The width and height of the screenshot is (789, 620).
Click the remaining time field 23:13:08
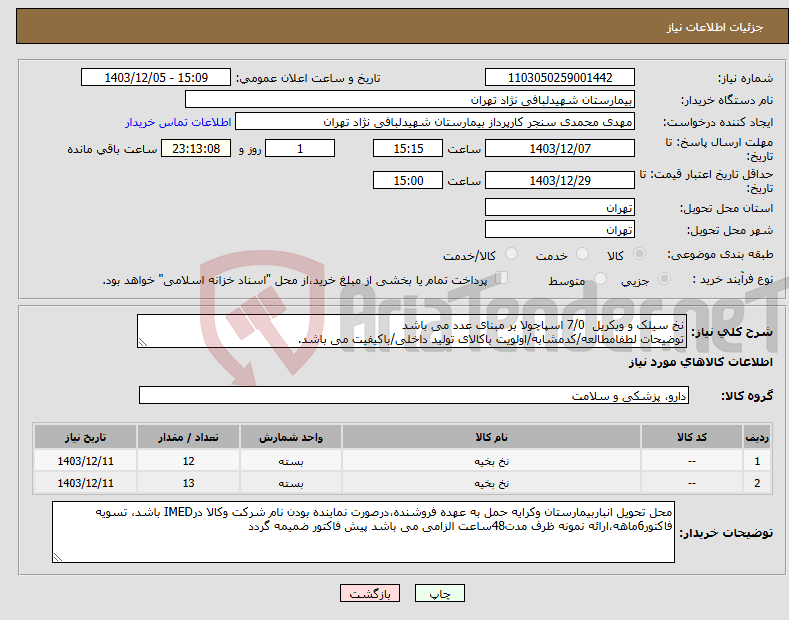[x=196, y=148]
